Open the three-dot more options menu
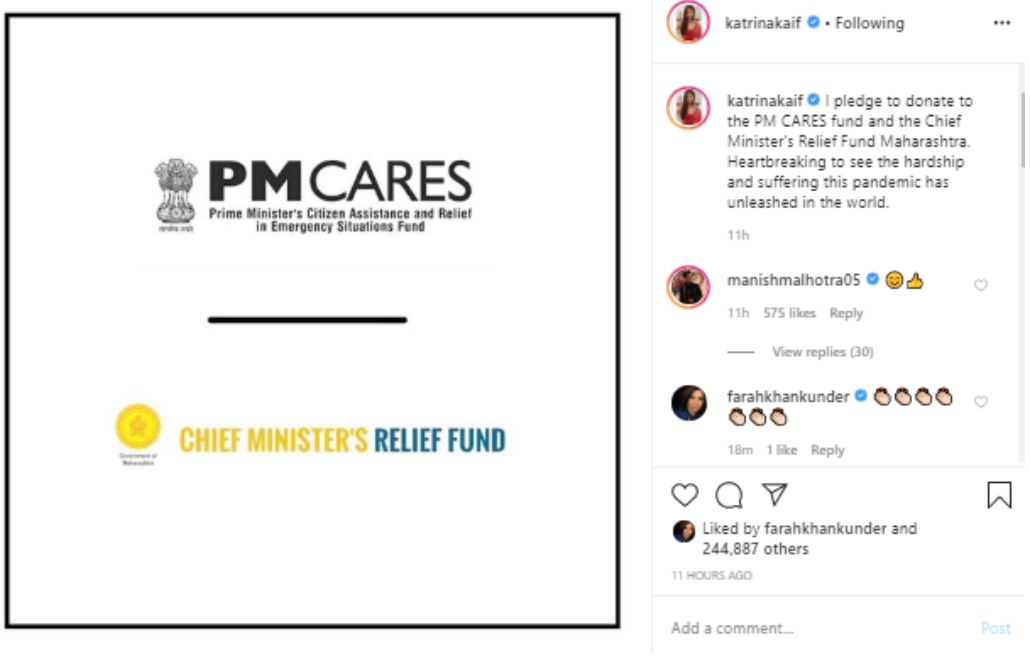 [x=1001, y=23]
